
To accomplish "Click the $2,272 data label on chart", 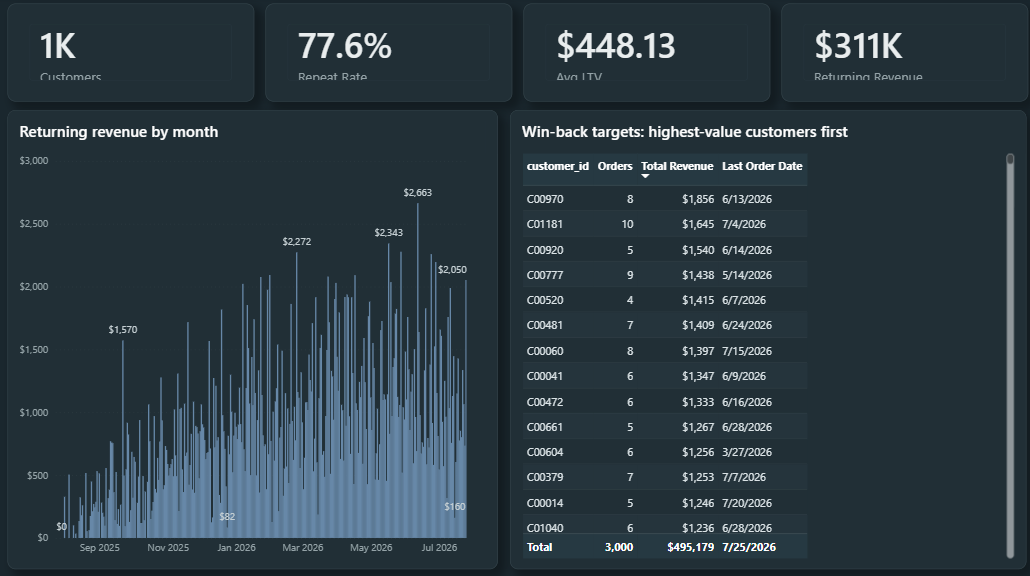I will (x=297, y=242).
